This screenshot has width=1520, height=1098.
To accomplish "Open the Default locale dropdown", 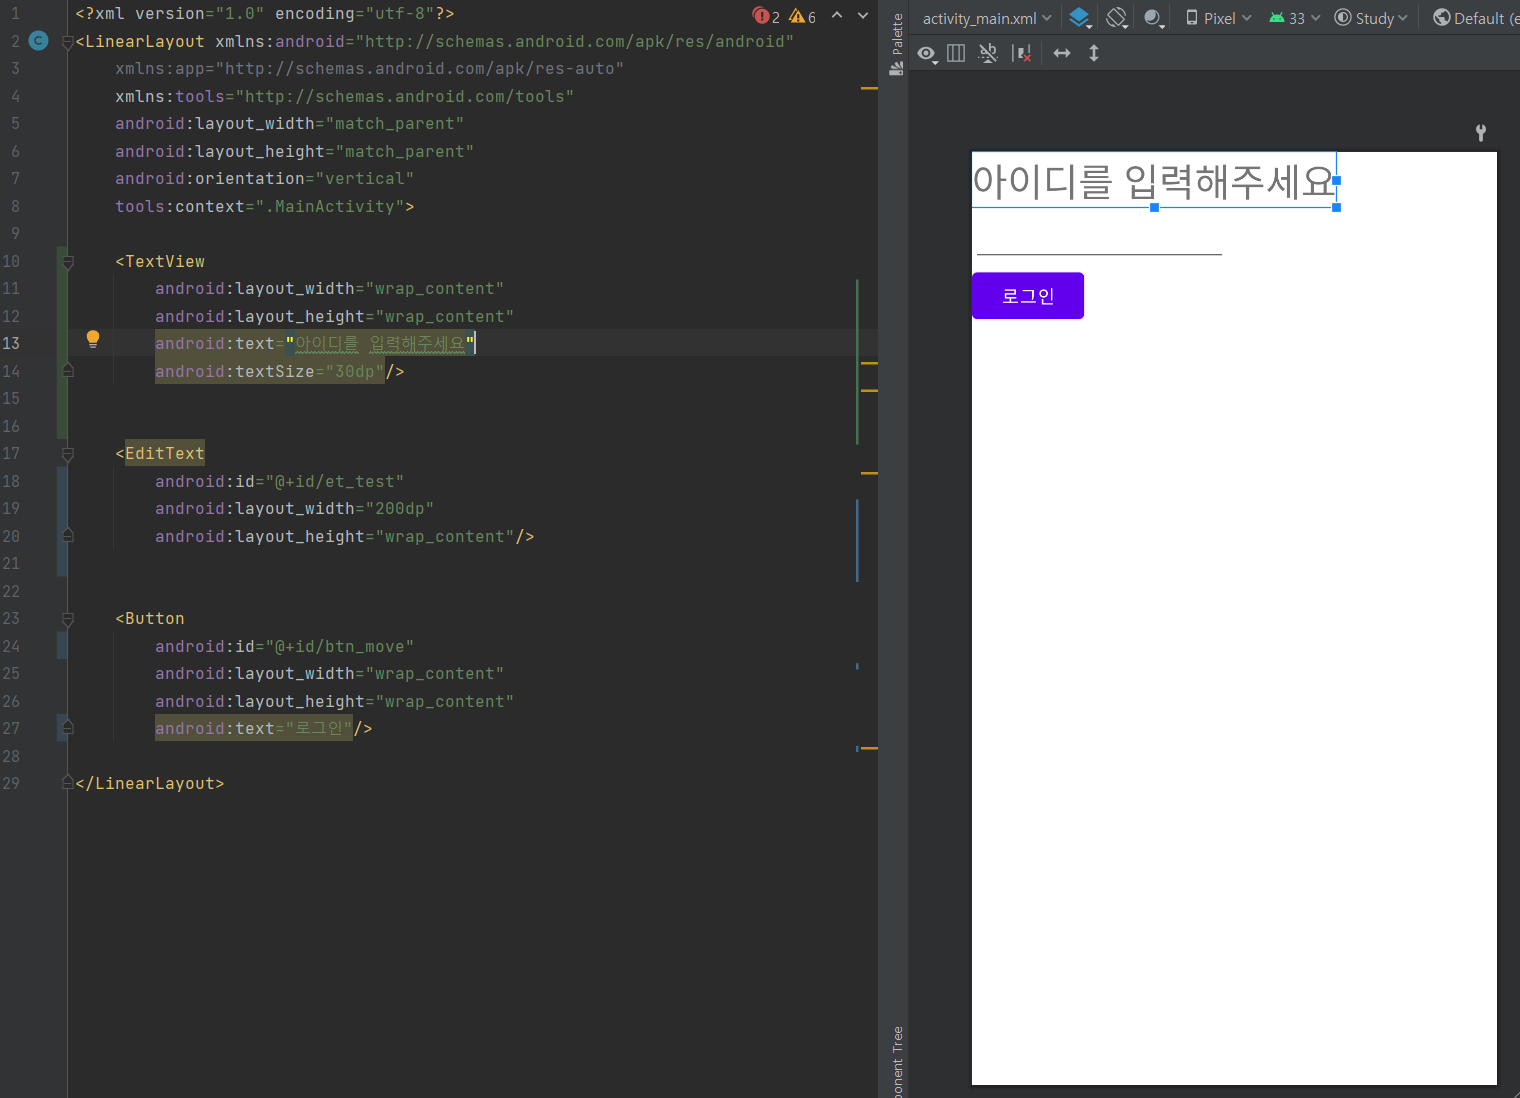I will click(x=1476, y=18).
